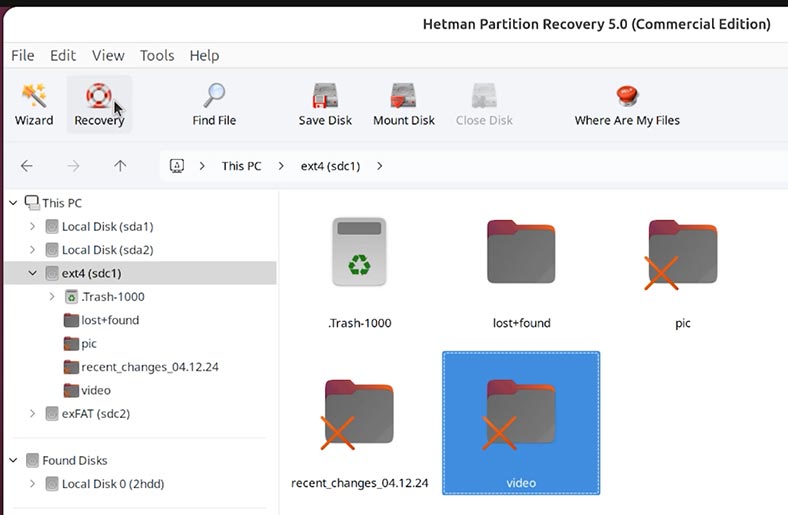This screenshot has height=515, width=788.
Task: Select exFAT (sdc2) in the tree
Action: click(95, 414)
